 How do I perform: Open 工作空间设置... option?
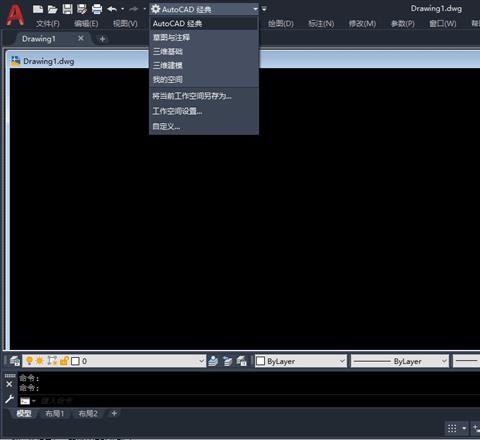coord(204,111)
